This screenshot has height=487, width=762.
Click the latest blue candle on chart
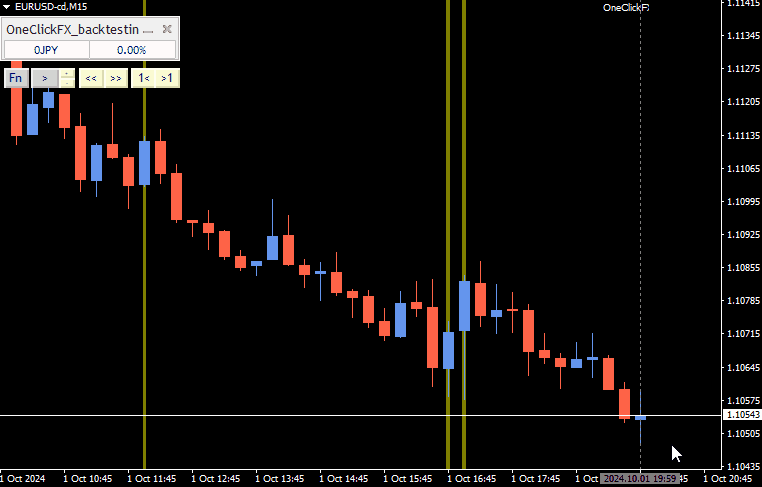pyautogui.click(x=640, y=417)
